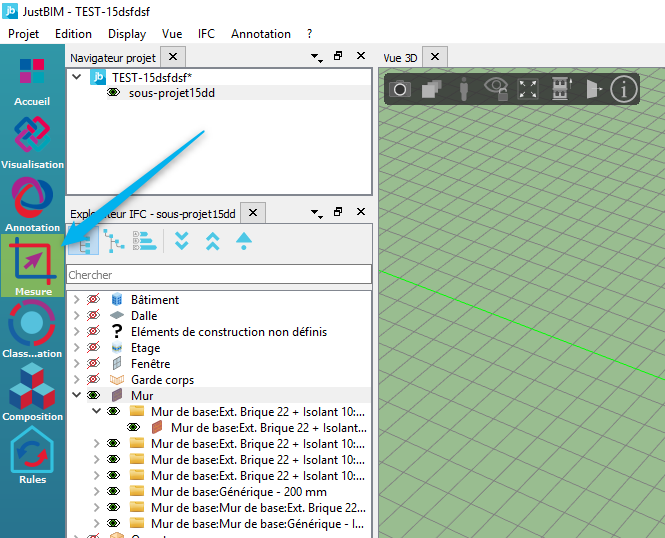
Task: Expand the Etage node
Action: pos(77,348)
